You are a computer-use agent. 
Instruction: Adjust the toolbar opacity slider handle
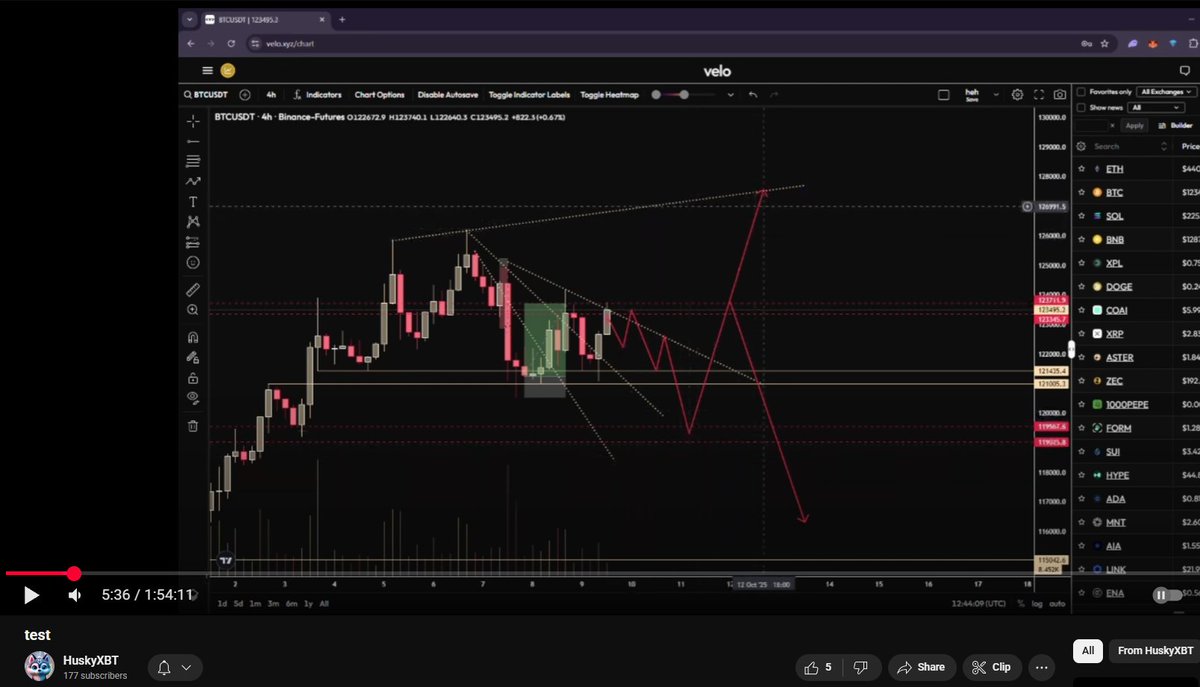684,95
